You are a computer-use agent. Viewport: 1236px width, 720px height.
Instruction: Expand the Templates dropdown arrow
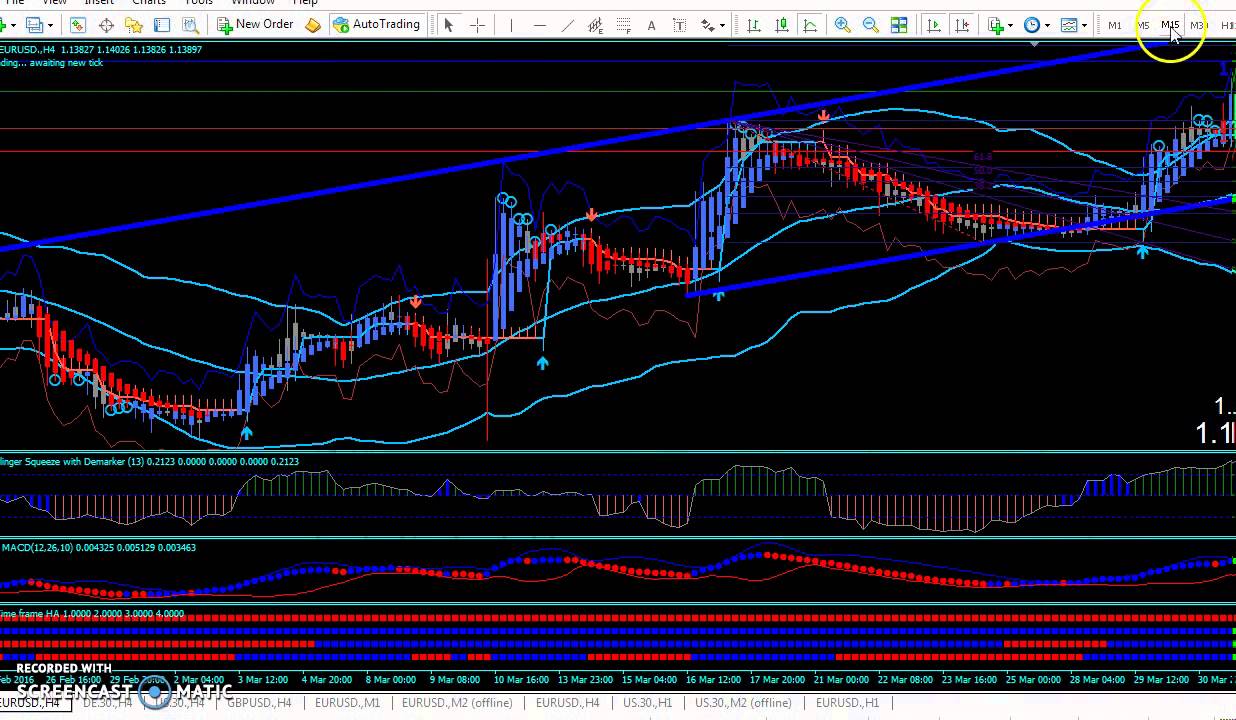(x=1083, y=25)
